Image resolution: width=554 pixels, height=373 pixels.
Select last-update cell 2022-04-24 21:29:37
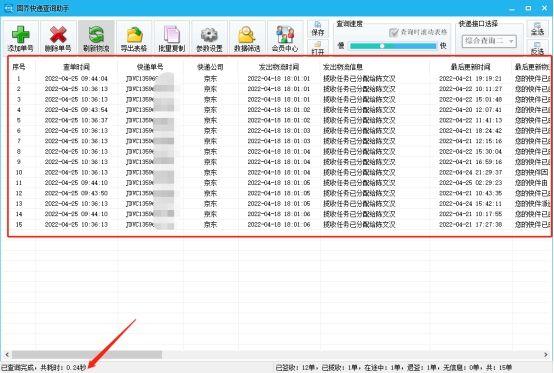point(470,172)
